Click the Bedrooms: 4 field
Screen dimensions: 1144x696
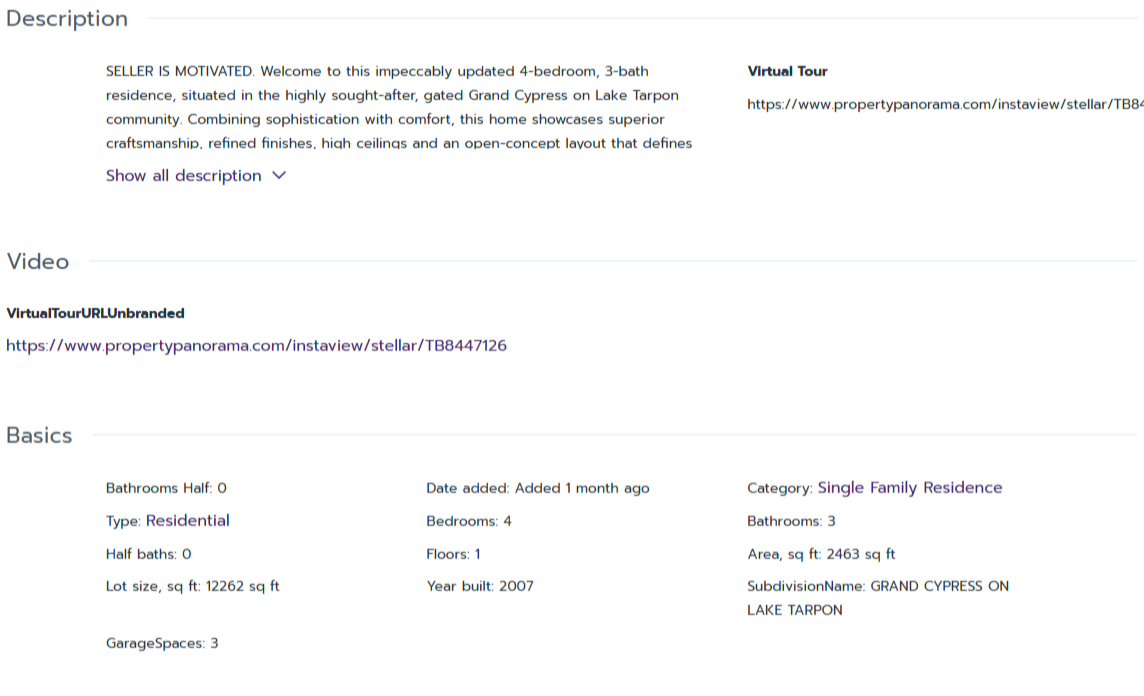[x=468, y=521]
